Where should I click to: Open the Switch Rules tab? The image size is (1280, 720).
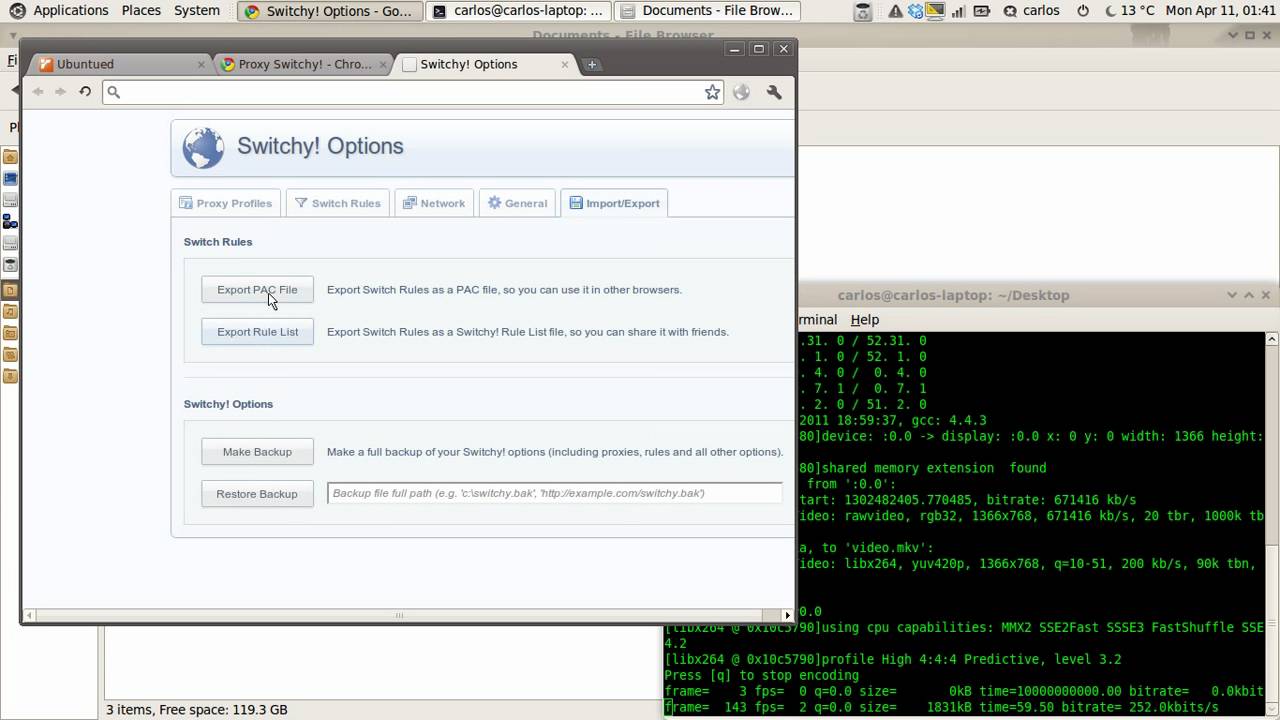coord(337,203)
